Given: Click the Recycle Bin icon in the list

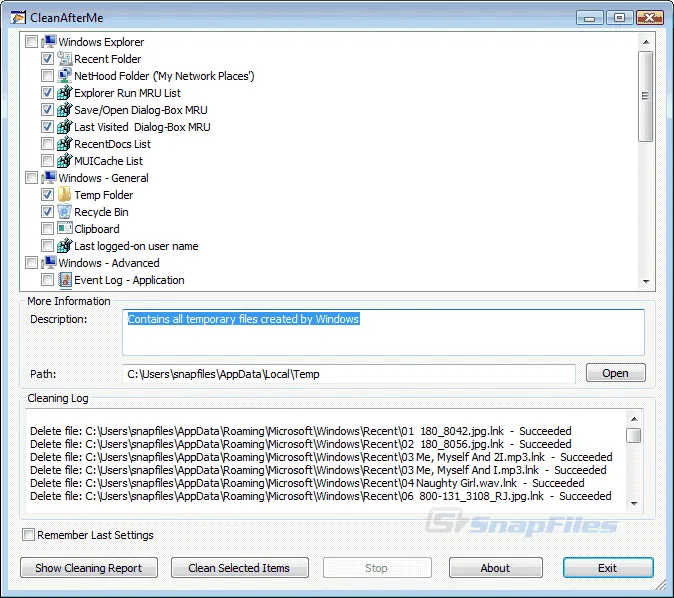Looking at the screenshot, I should click(x=64, y=212).
